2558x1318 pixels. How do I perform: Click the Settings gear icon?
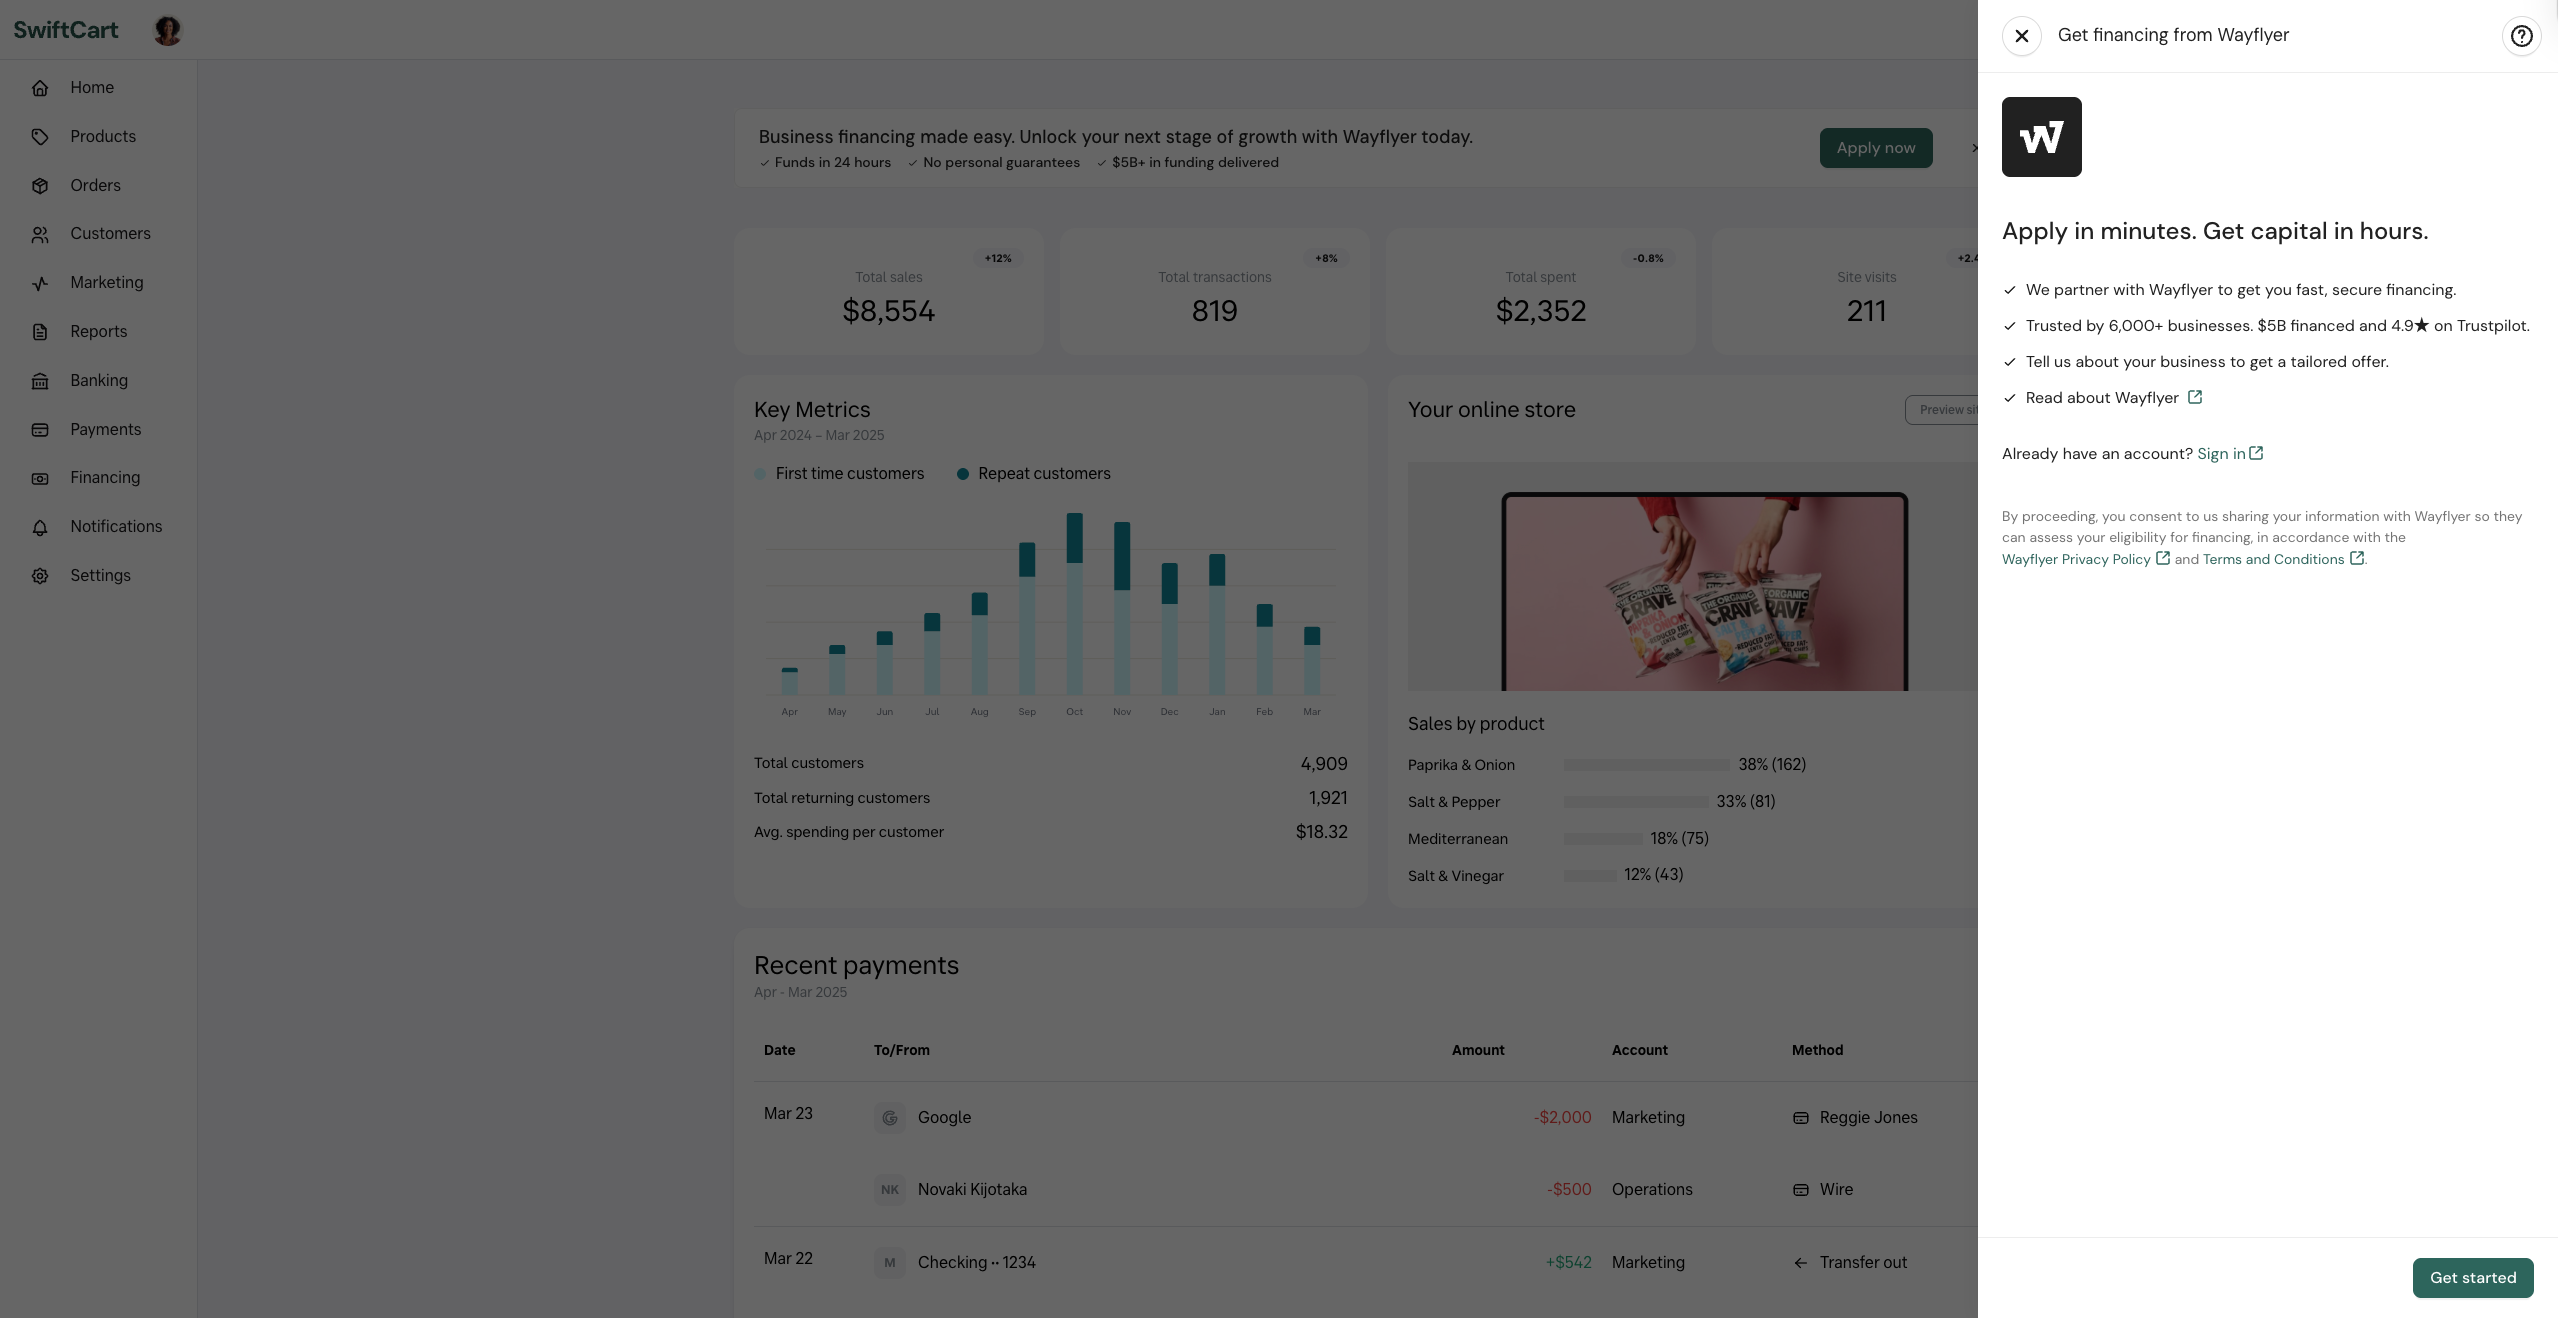[x=40, y=576]
